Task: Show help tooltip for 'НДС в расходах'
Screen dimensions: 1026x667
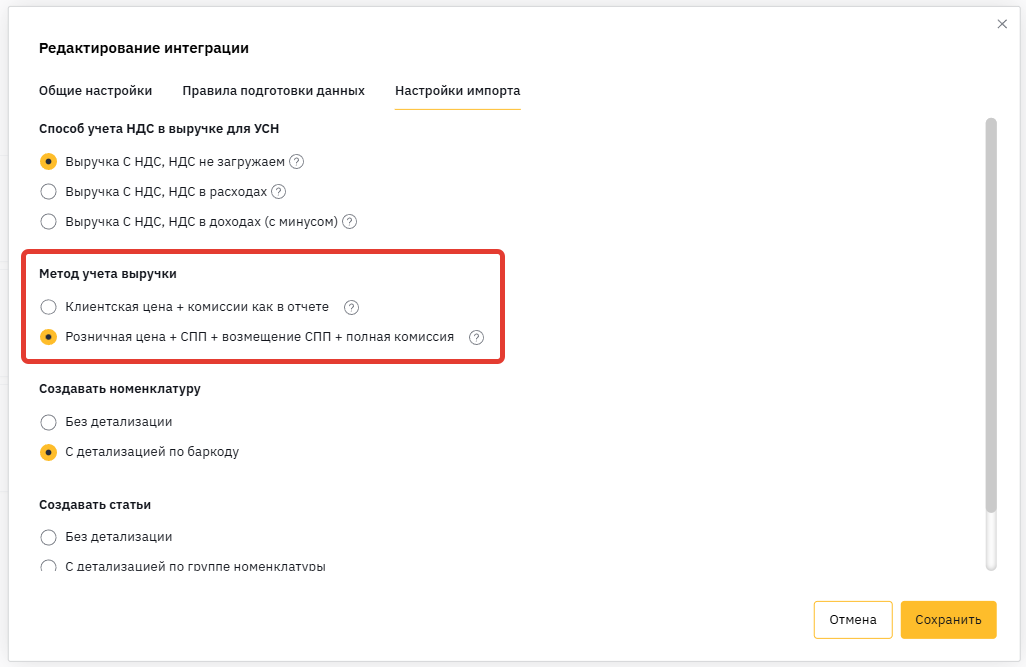Action: (x=279, y=192)
